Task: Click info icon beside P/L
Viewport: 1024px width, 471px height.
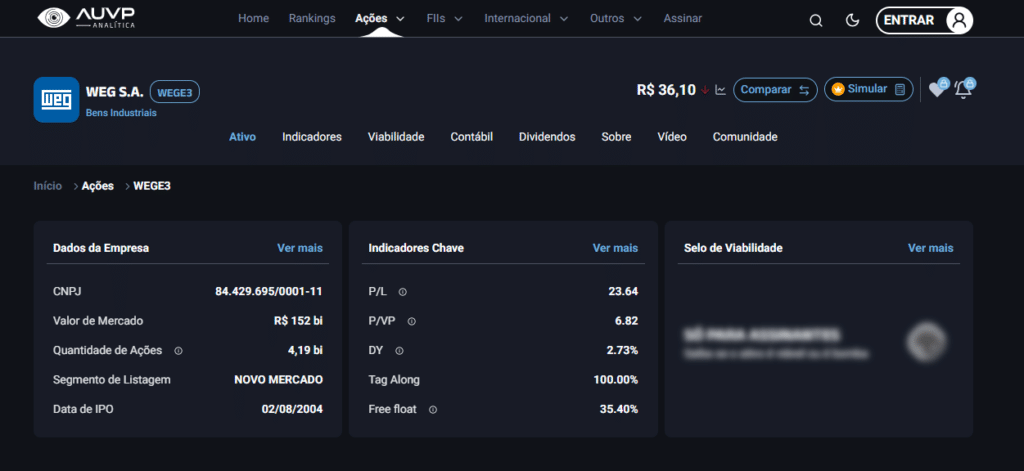Action: tap(402, 292)
